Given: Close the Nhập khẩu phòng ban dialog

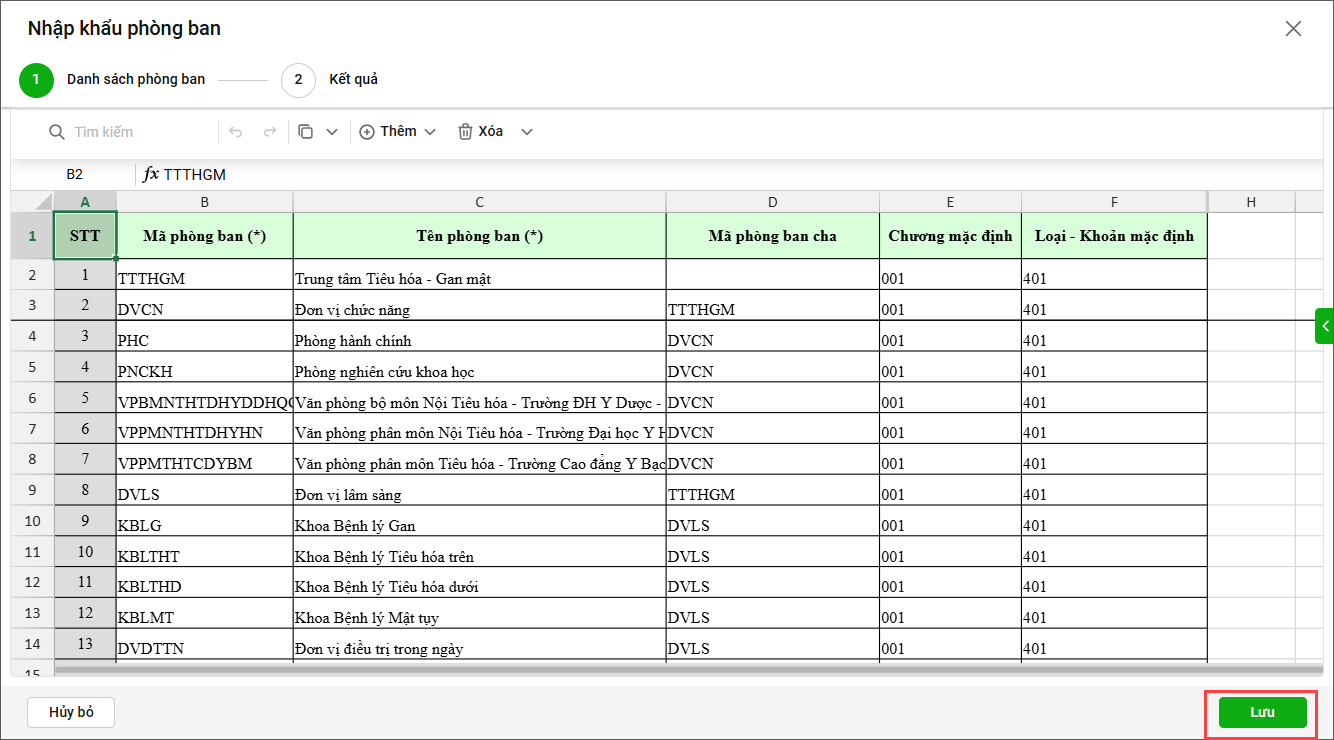Looking at the screenshot, I should coord(1293,29).
